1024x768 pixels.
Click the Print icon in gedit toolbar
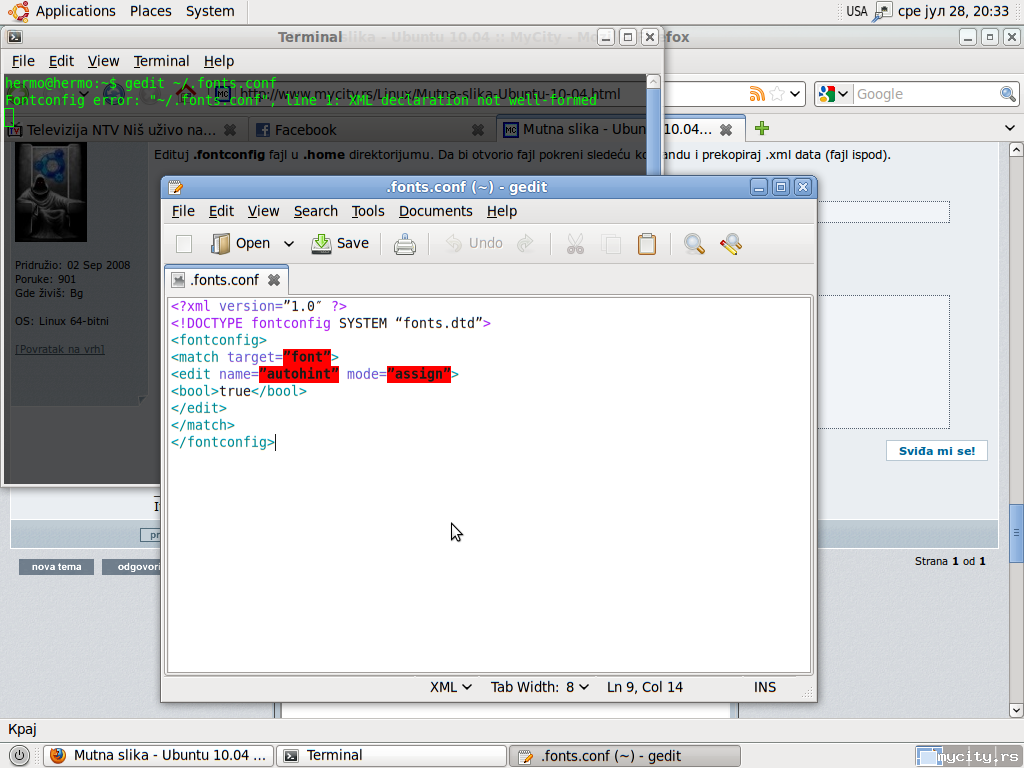click(x=404, y=244)
